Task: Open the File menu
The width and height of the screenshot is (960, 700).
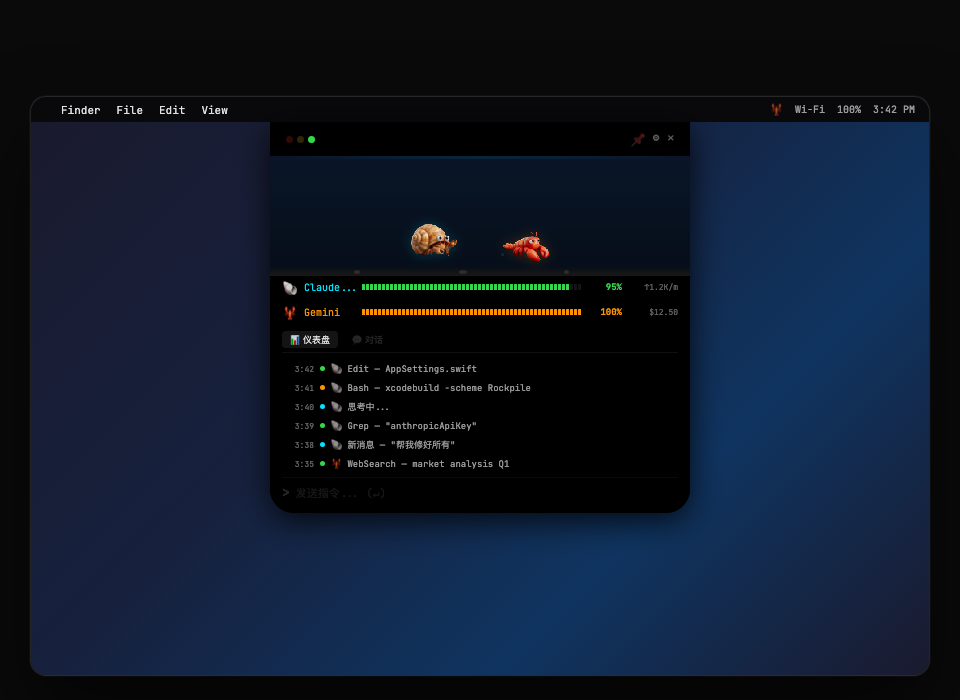Action: click(x=129, y=110)
